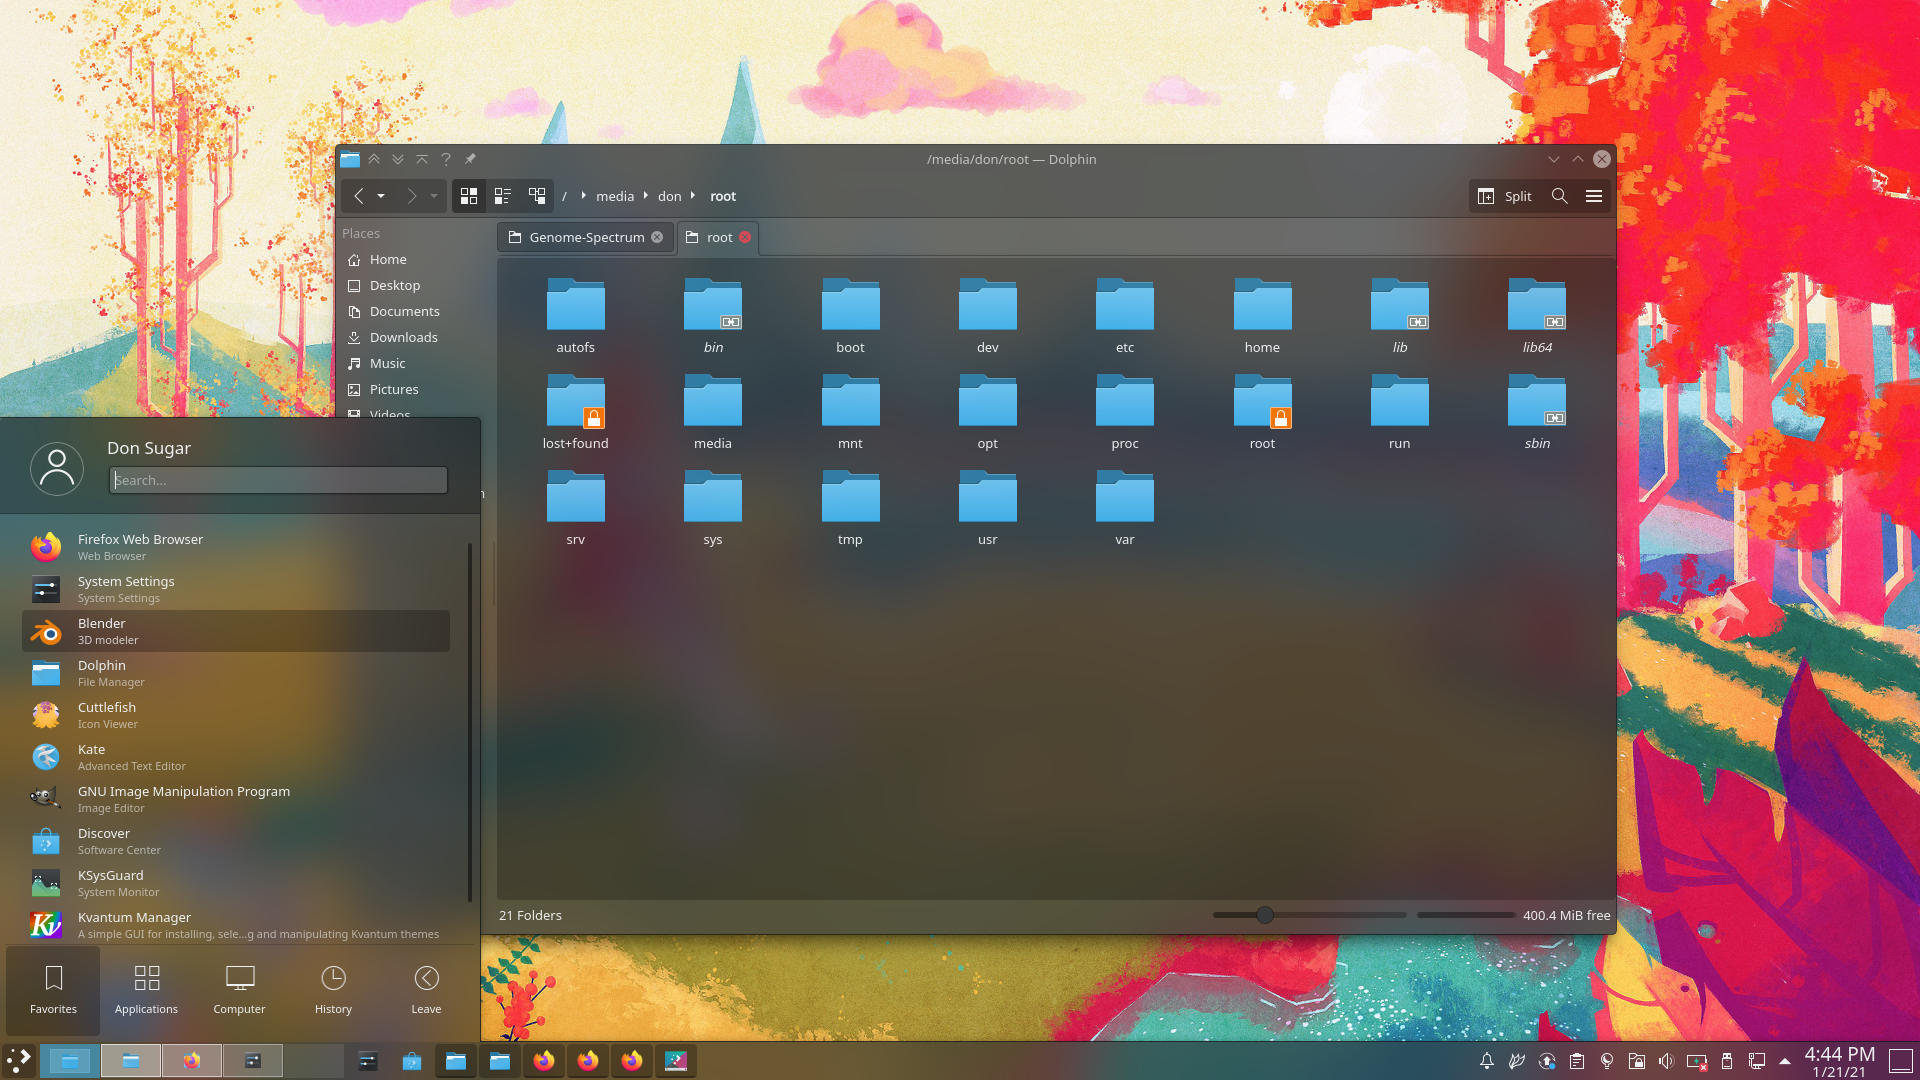
Task: Expand the breadcrumb arrow after the slash
Action: 583,195
